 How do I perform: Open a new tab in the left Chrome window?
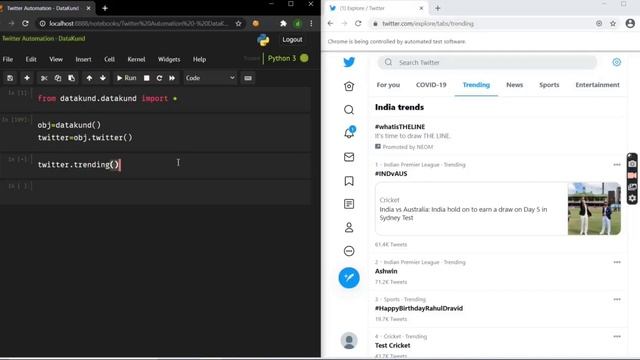point(105,8)
